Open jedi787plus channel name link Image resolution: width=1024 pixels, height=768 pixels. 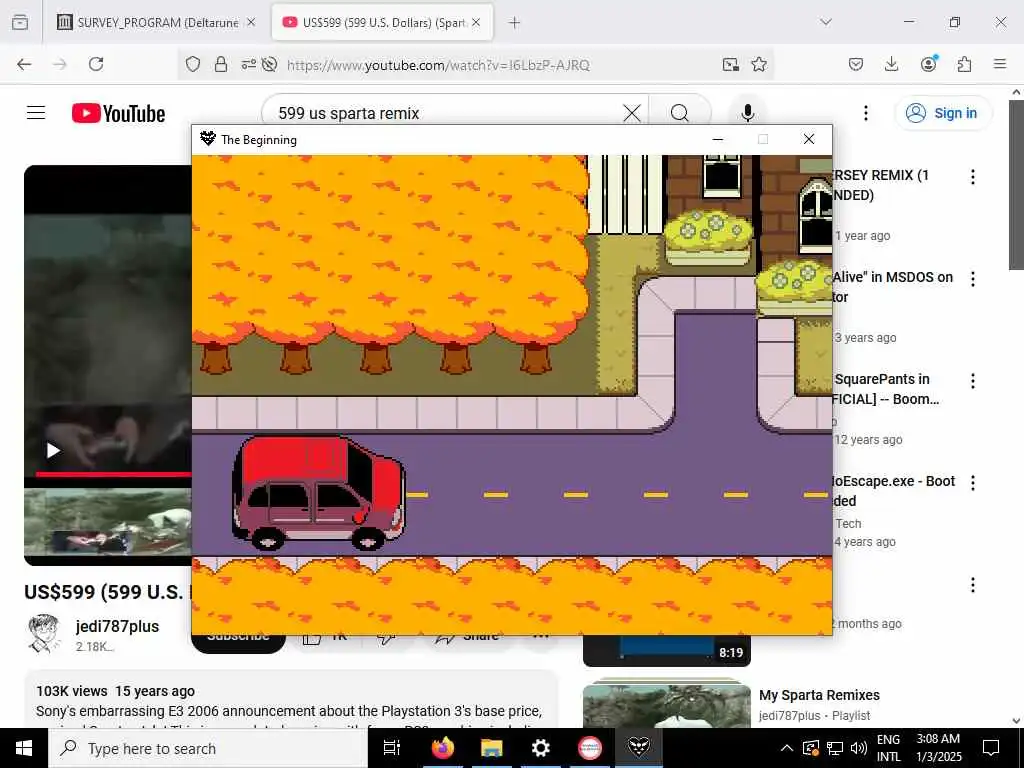117,626
